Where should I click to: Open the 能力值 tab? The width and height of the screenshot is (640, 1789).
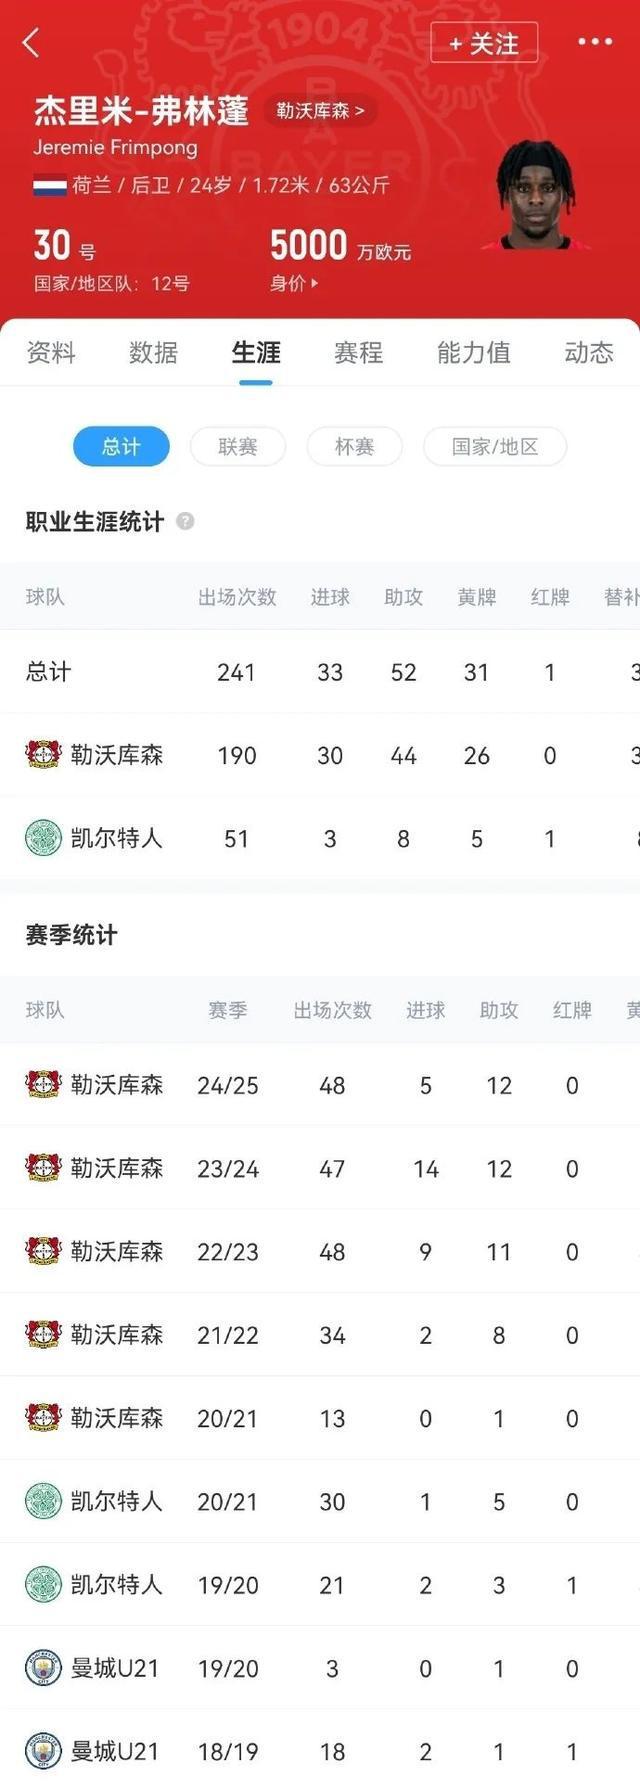tap(471, 352)
